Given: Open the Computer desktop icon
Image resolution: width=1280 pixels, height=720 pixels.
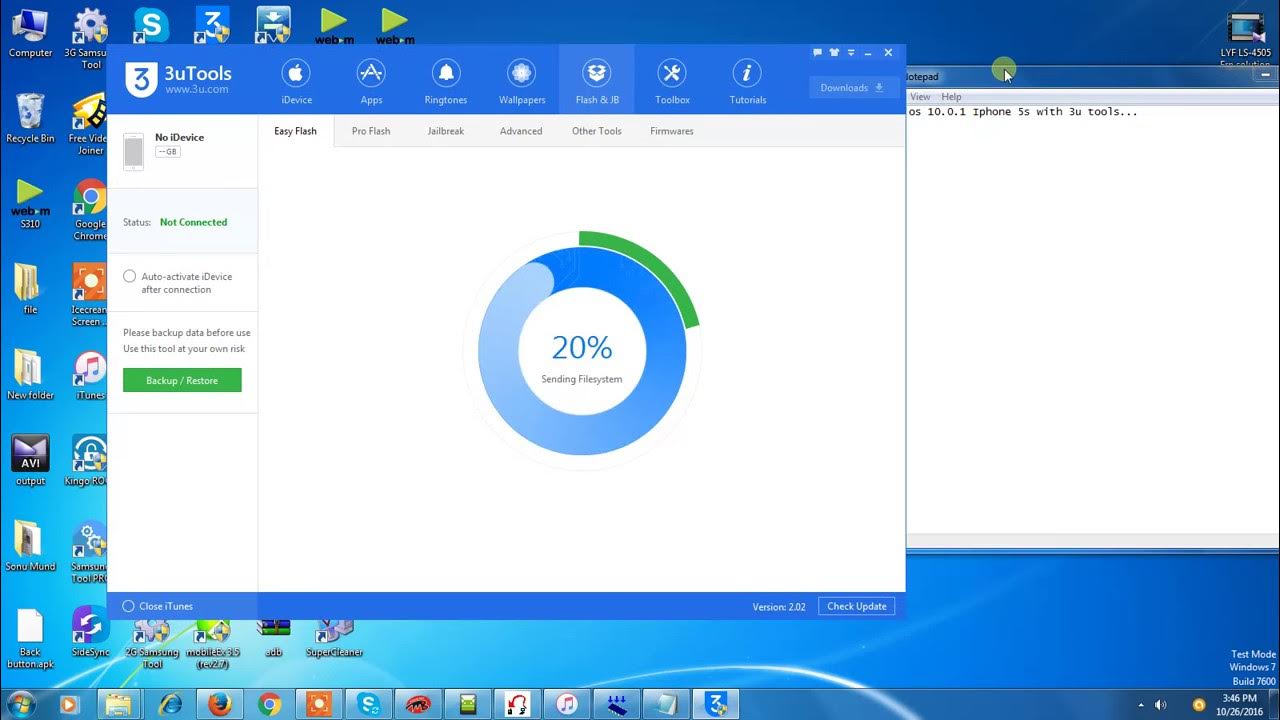Looking at the screenshot, I should [x=30, y=33].
